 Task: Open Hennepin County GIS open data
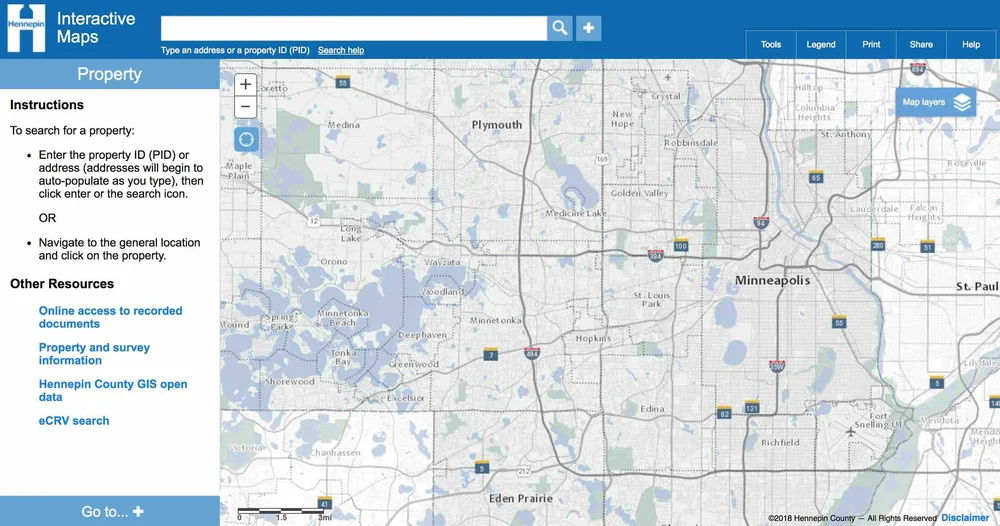pos(113,390)
